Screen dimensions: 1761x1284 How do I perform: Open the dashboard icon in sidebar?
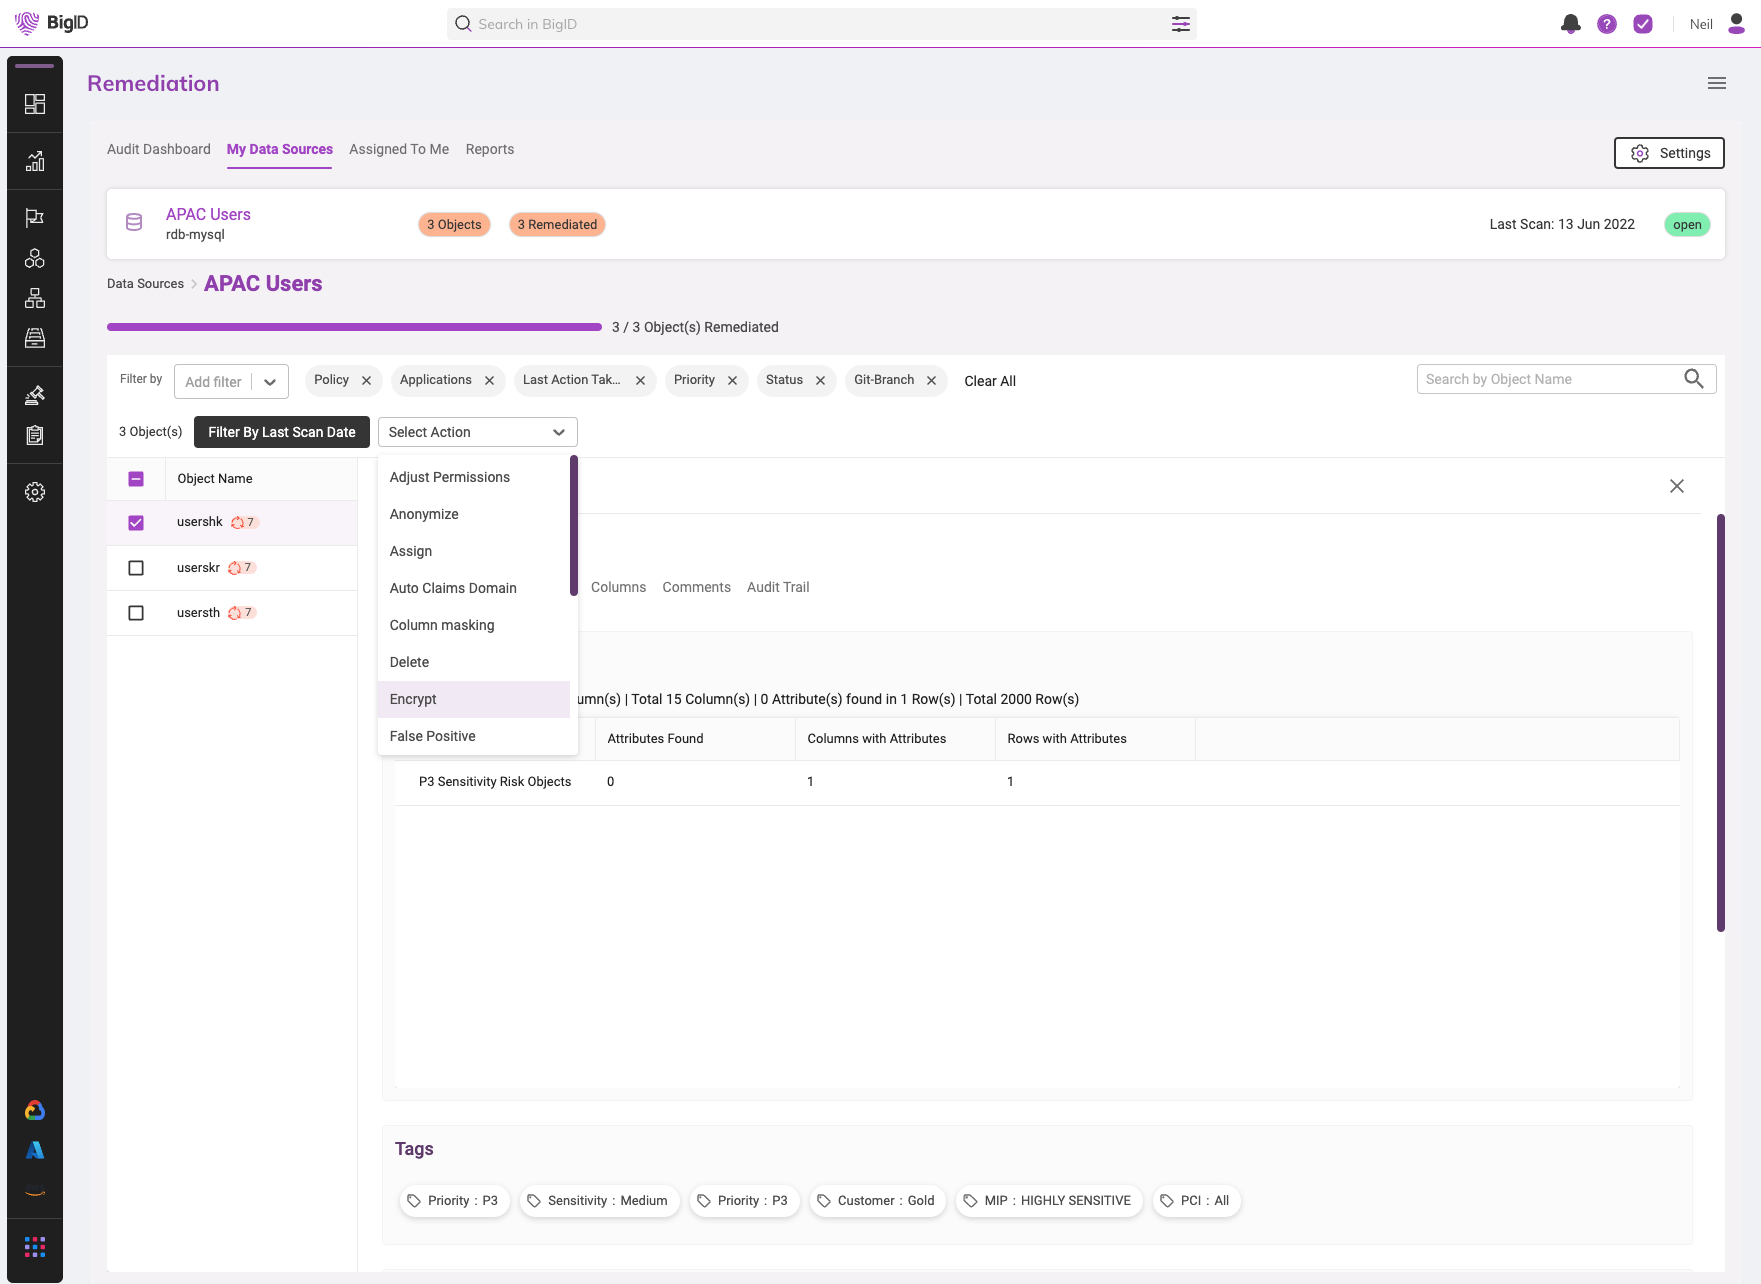pyautogui.click(x=35, y=103)
